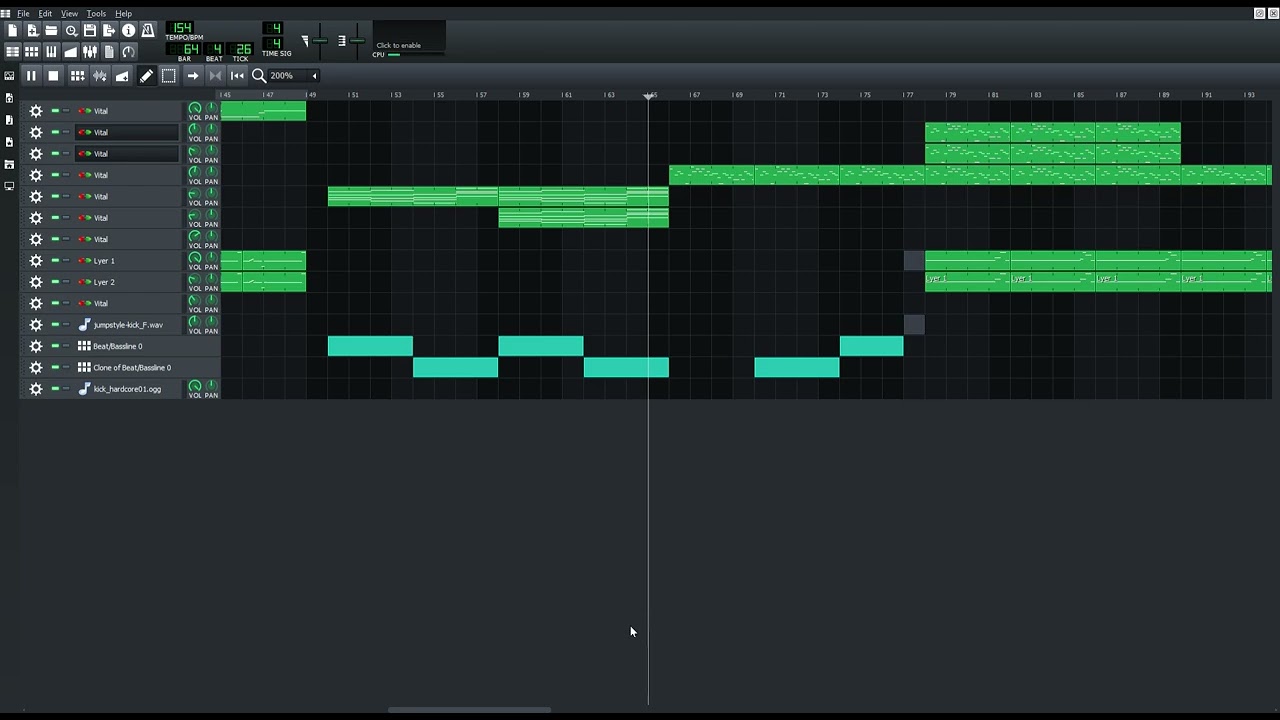This screenshot has height=720, width=1280.
Task: Open the Instrument Plugins sidebar tab
Action: click(9, 75)
